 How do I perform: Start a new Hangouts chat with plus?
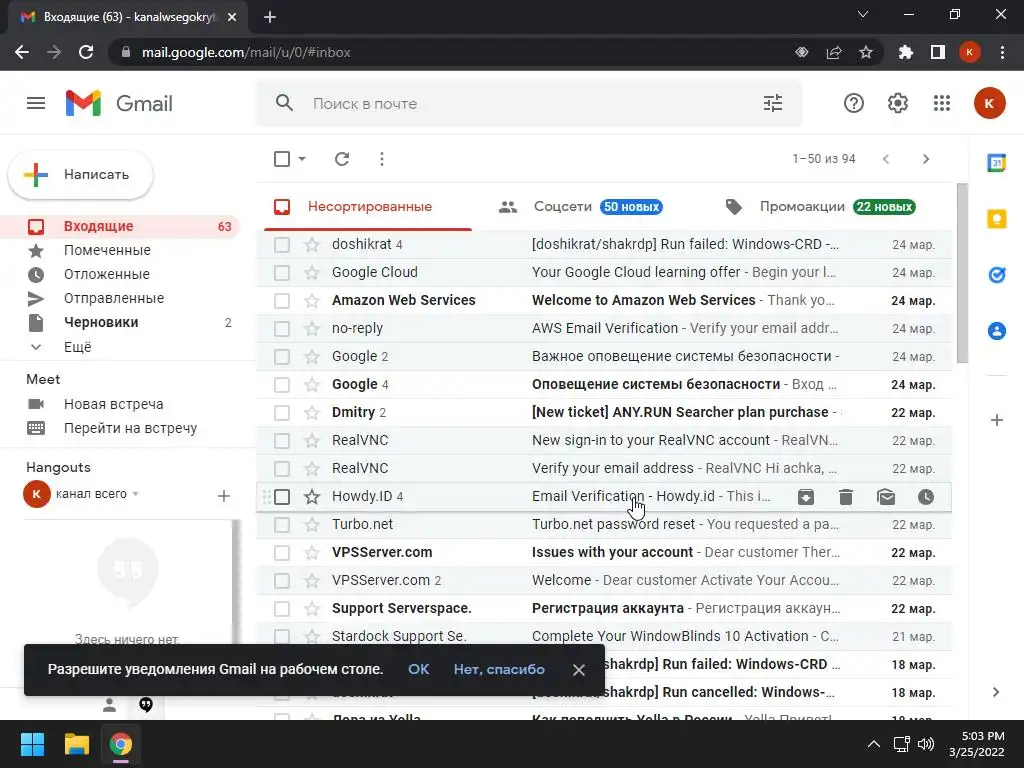223,496
